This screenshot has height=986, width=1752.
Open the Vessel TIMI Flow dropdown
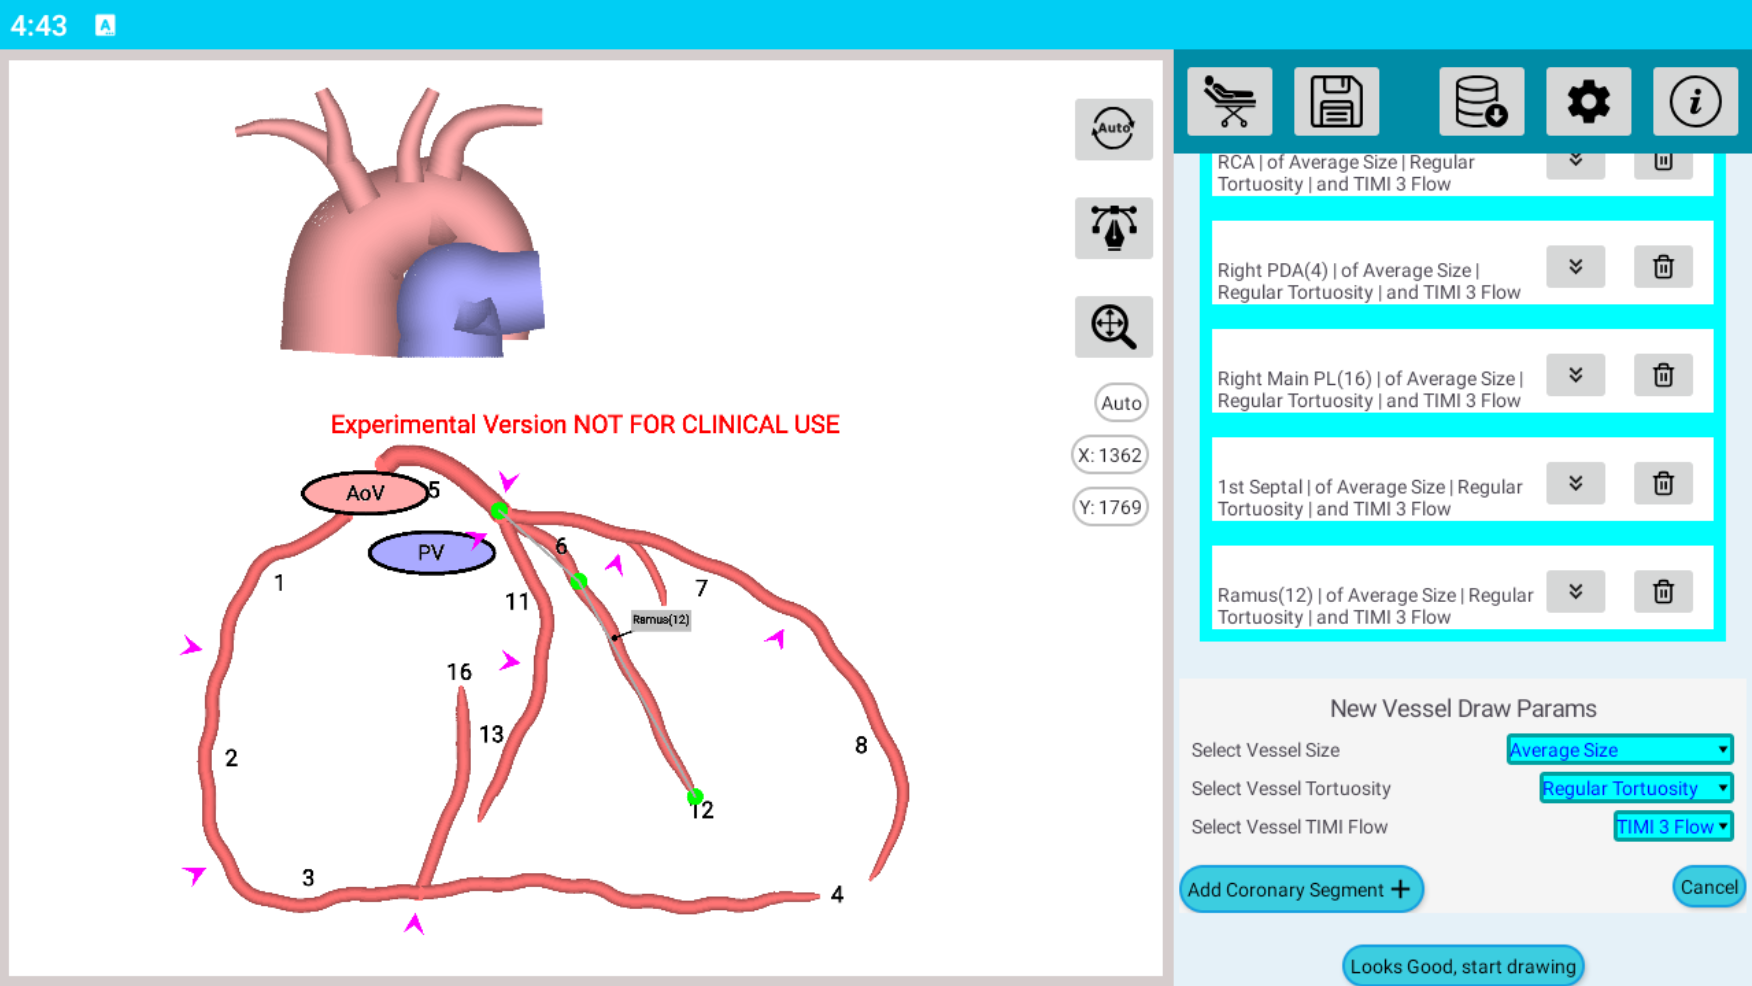[x=1672, y=827]
